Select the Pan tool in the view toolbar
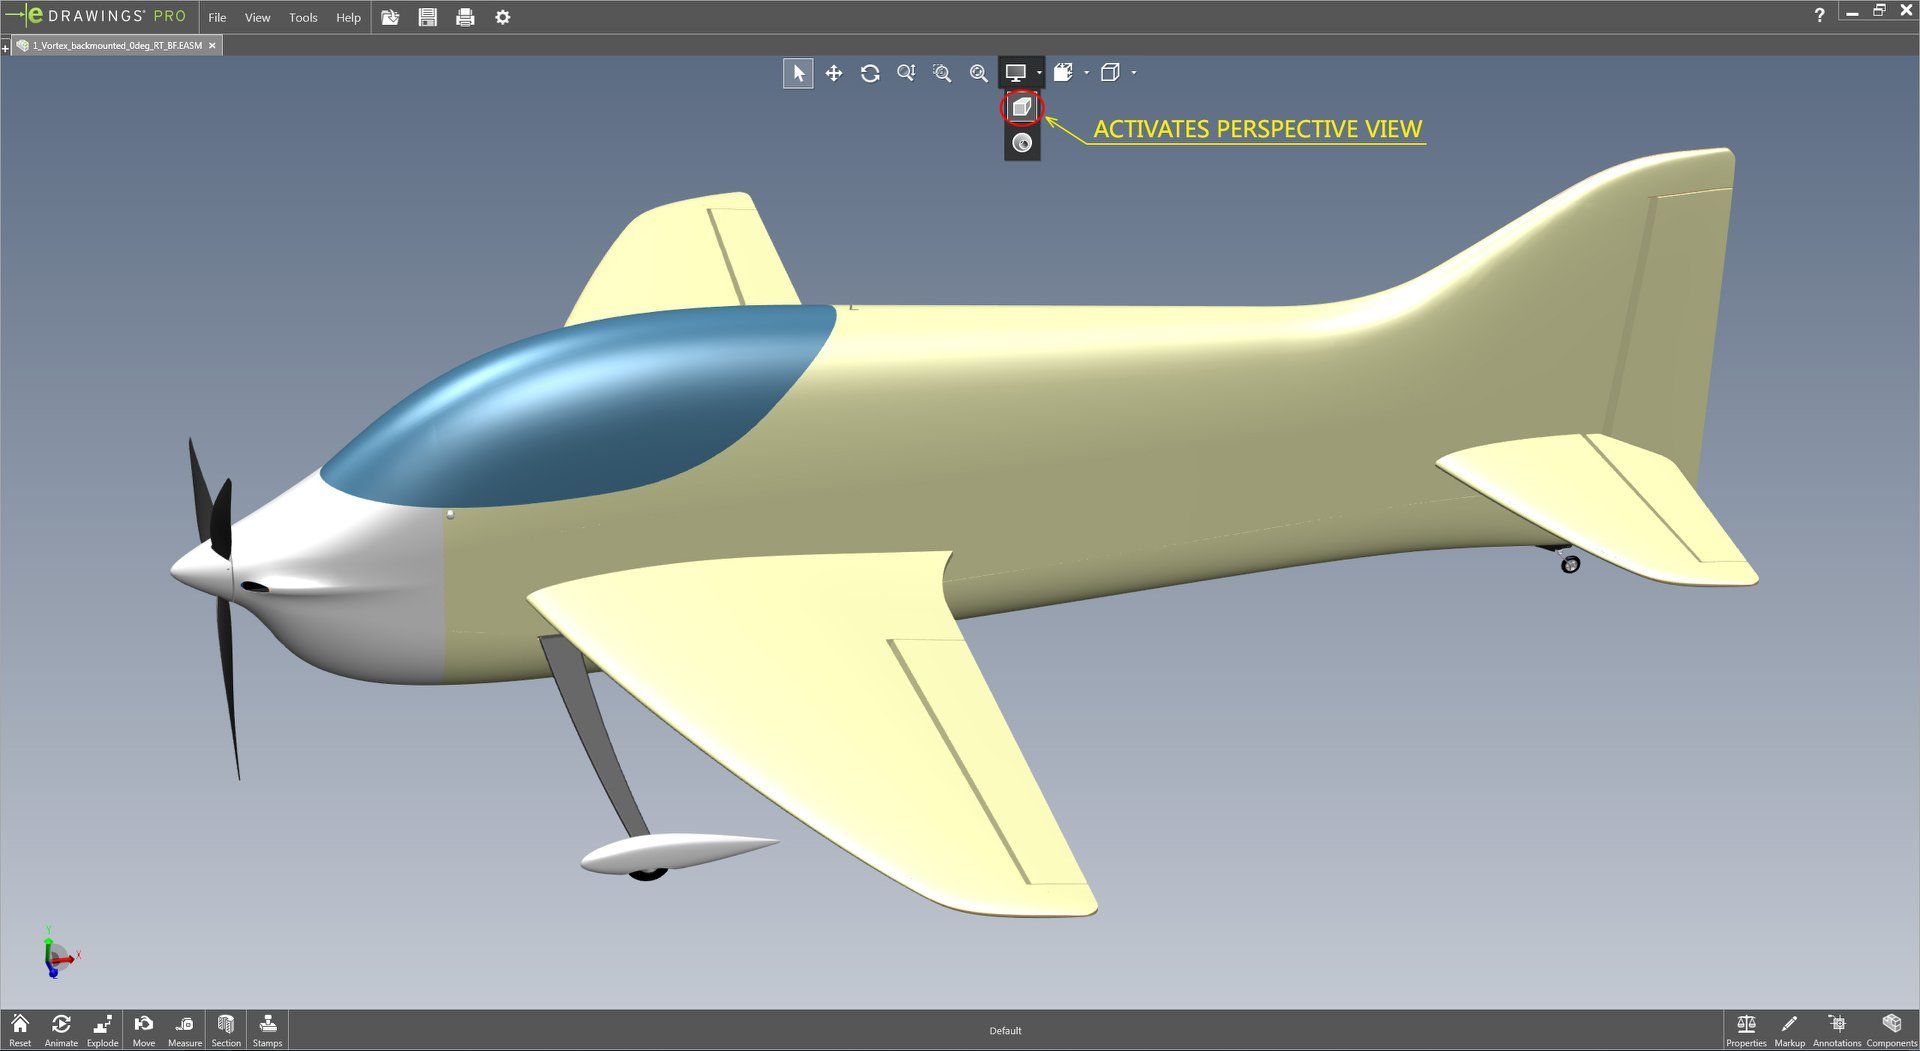 point(833,73)
